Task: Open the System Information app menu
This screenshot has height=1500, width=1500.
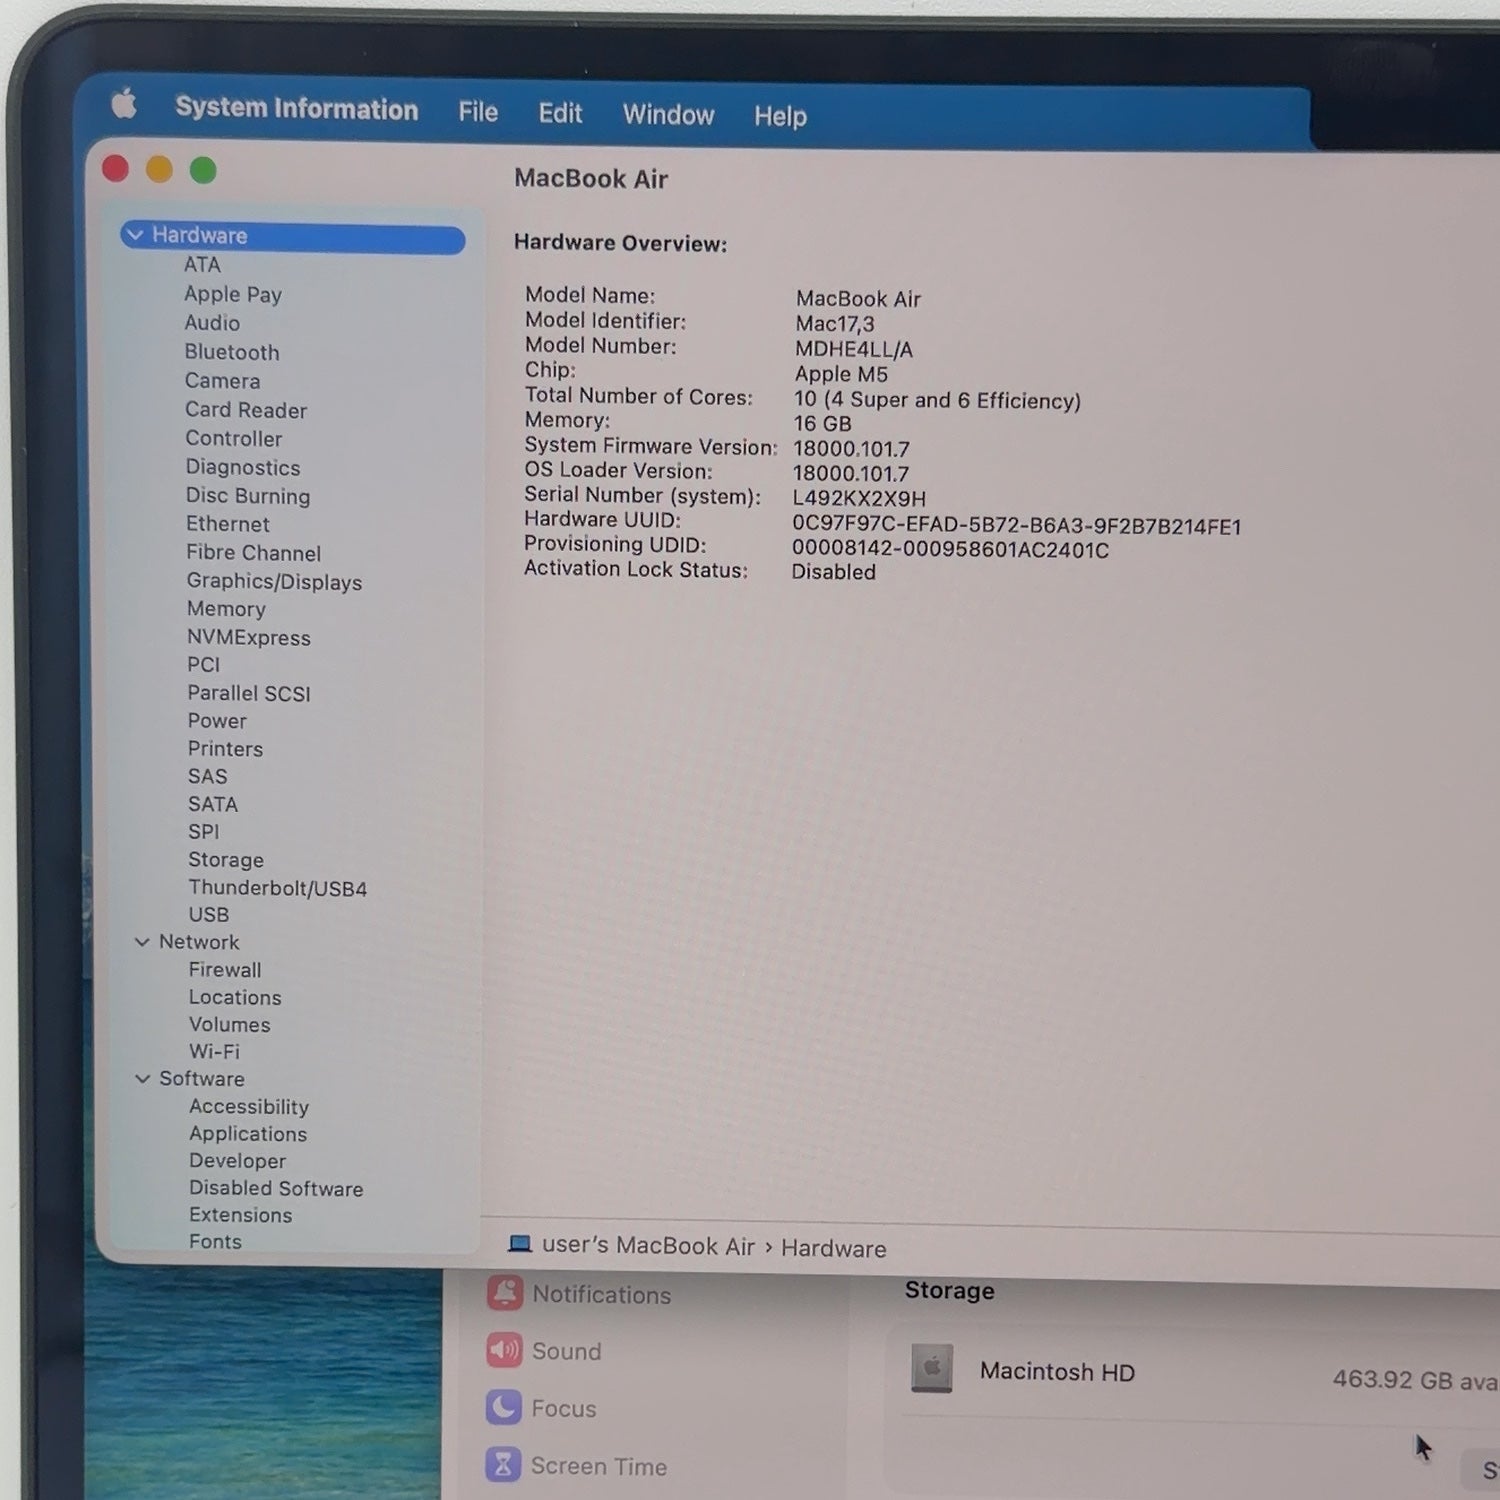Action: click(x=297, y=108)
